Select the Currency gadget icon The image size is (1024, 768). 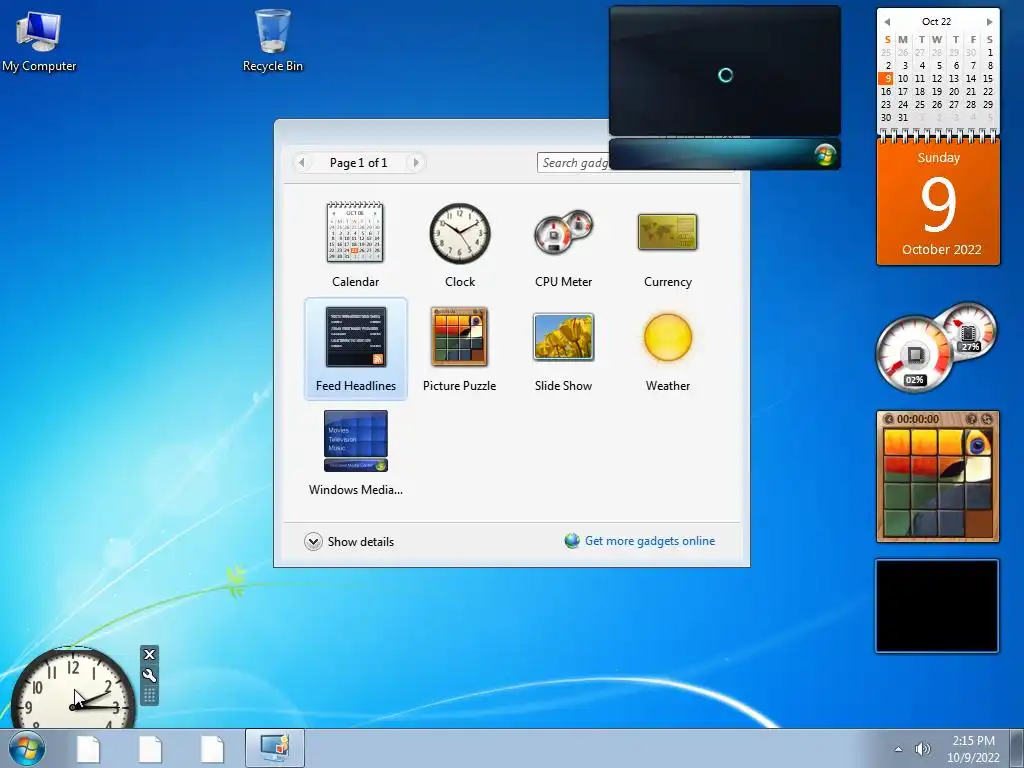(x=667, y=232)
